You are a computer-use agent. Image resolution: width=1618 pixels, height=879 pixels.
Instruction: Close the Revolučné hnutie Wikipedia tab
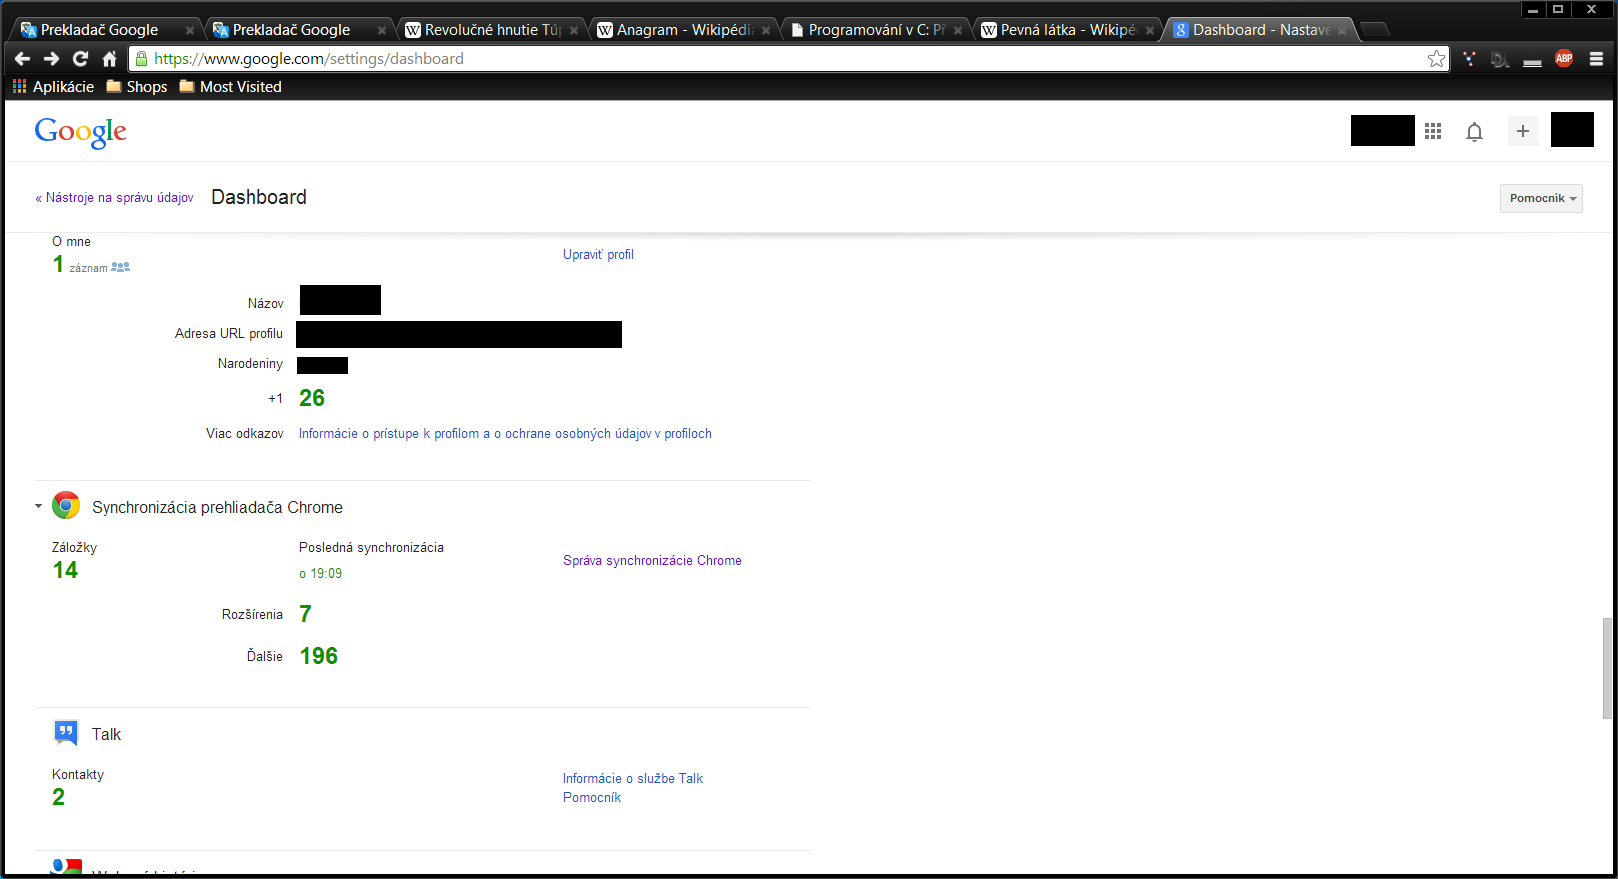click(x=574, y=30)
